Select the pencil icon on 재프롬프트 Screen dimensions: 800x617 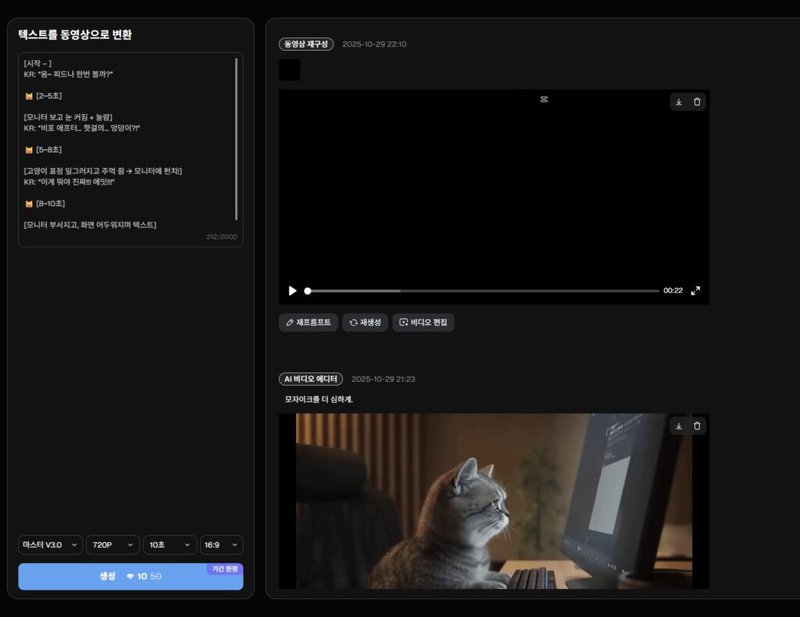coord(290,322)
